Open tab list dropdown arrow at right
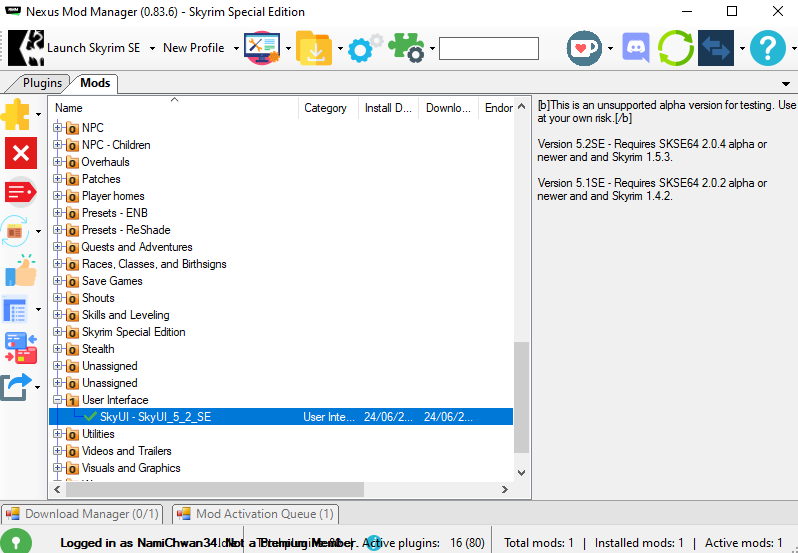Viewport: 798px width, 553px height. [786, 84]
